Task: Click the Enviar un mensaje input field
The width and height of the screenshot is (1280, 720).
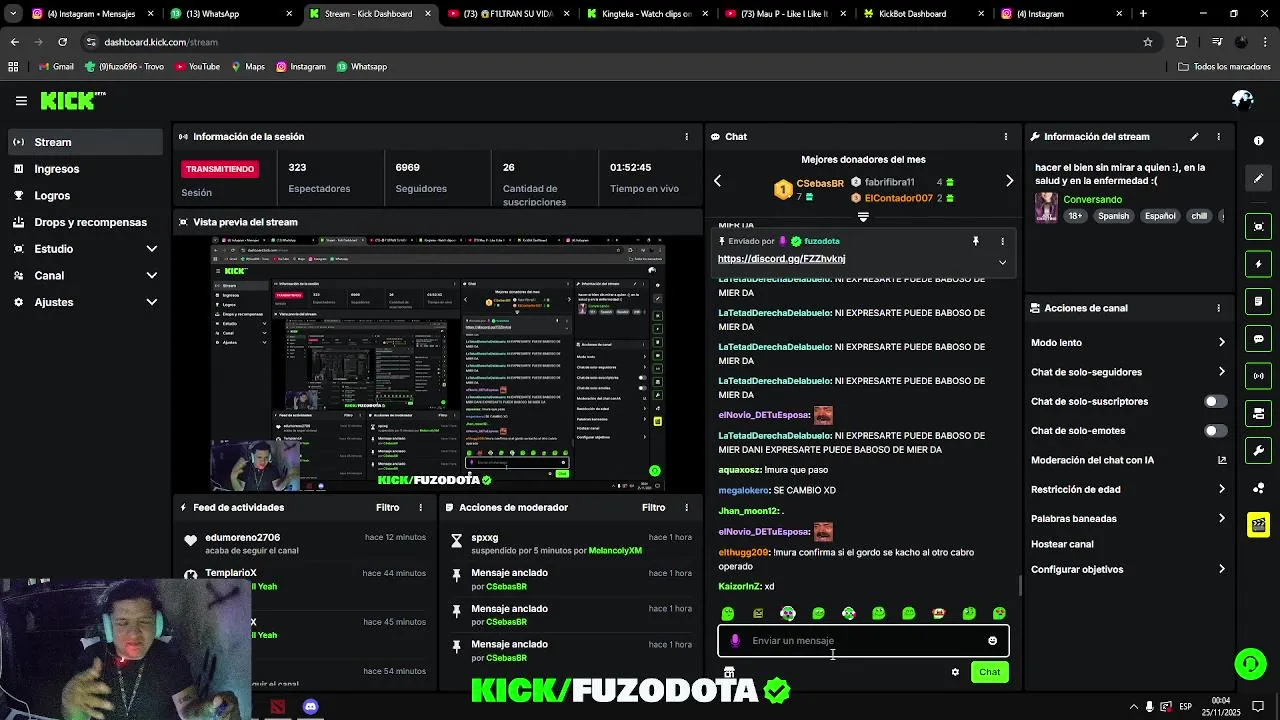Action: pyautogui.click(x=863, y=641)
